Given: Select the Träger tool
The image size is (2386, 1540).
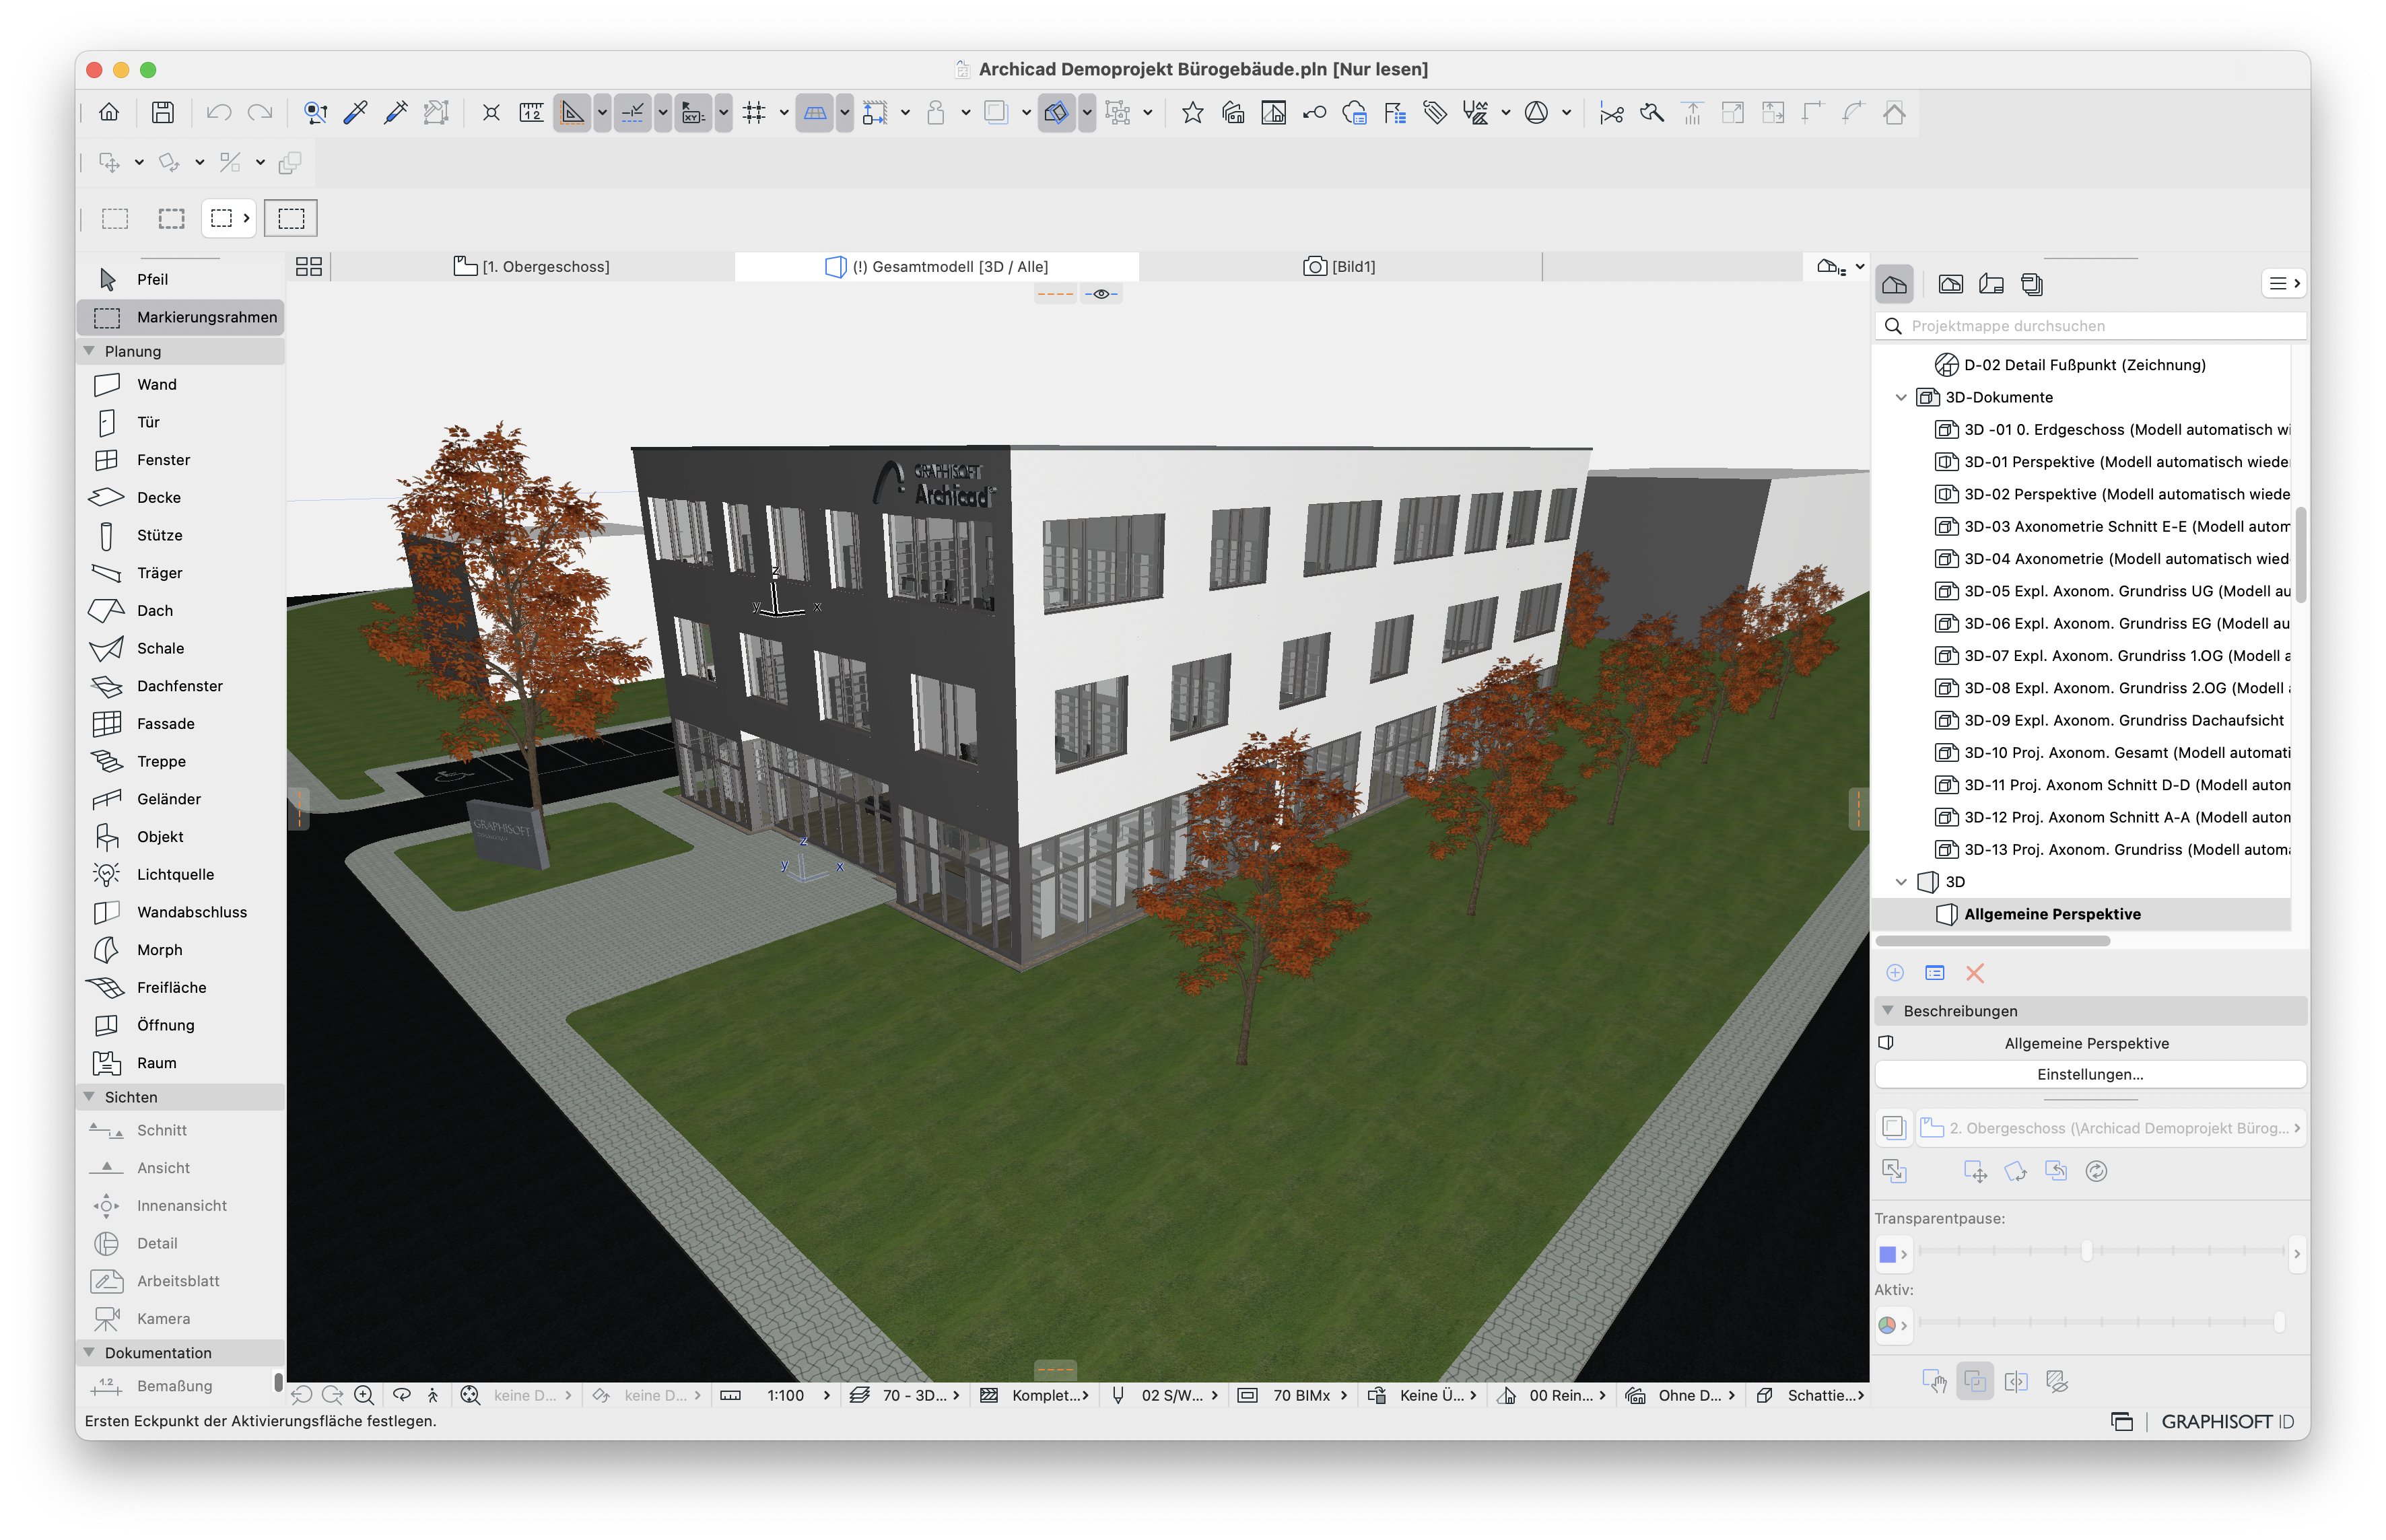Looking at the screenshot, I should [x=180, y=573].
